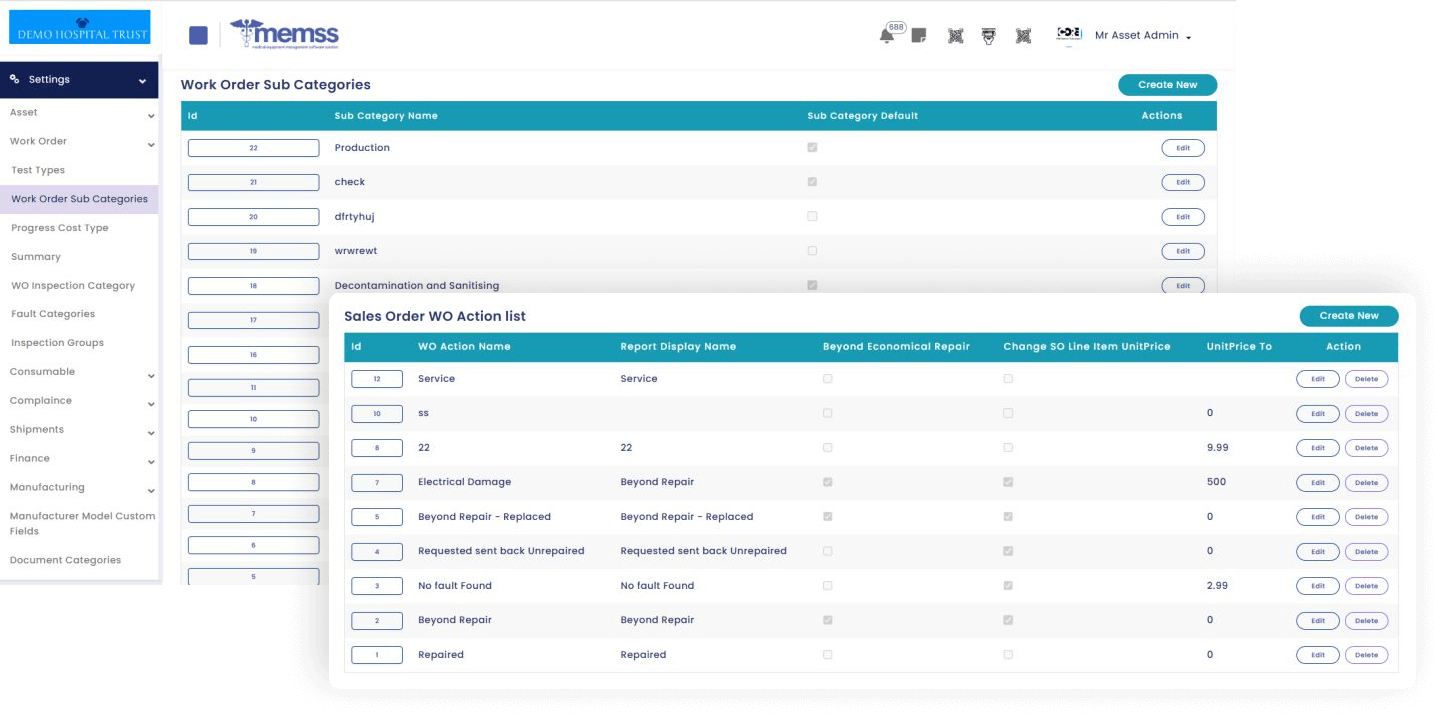This screenshot has width=1446, height=719.
Task: Edit the Requested sent back Unrepaired action
Action: [1318, 552]
